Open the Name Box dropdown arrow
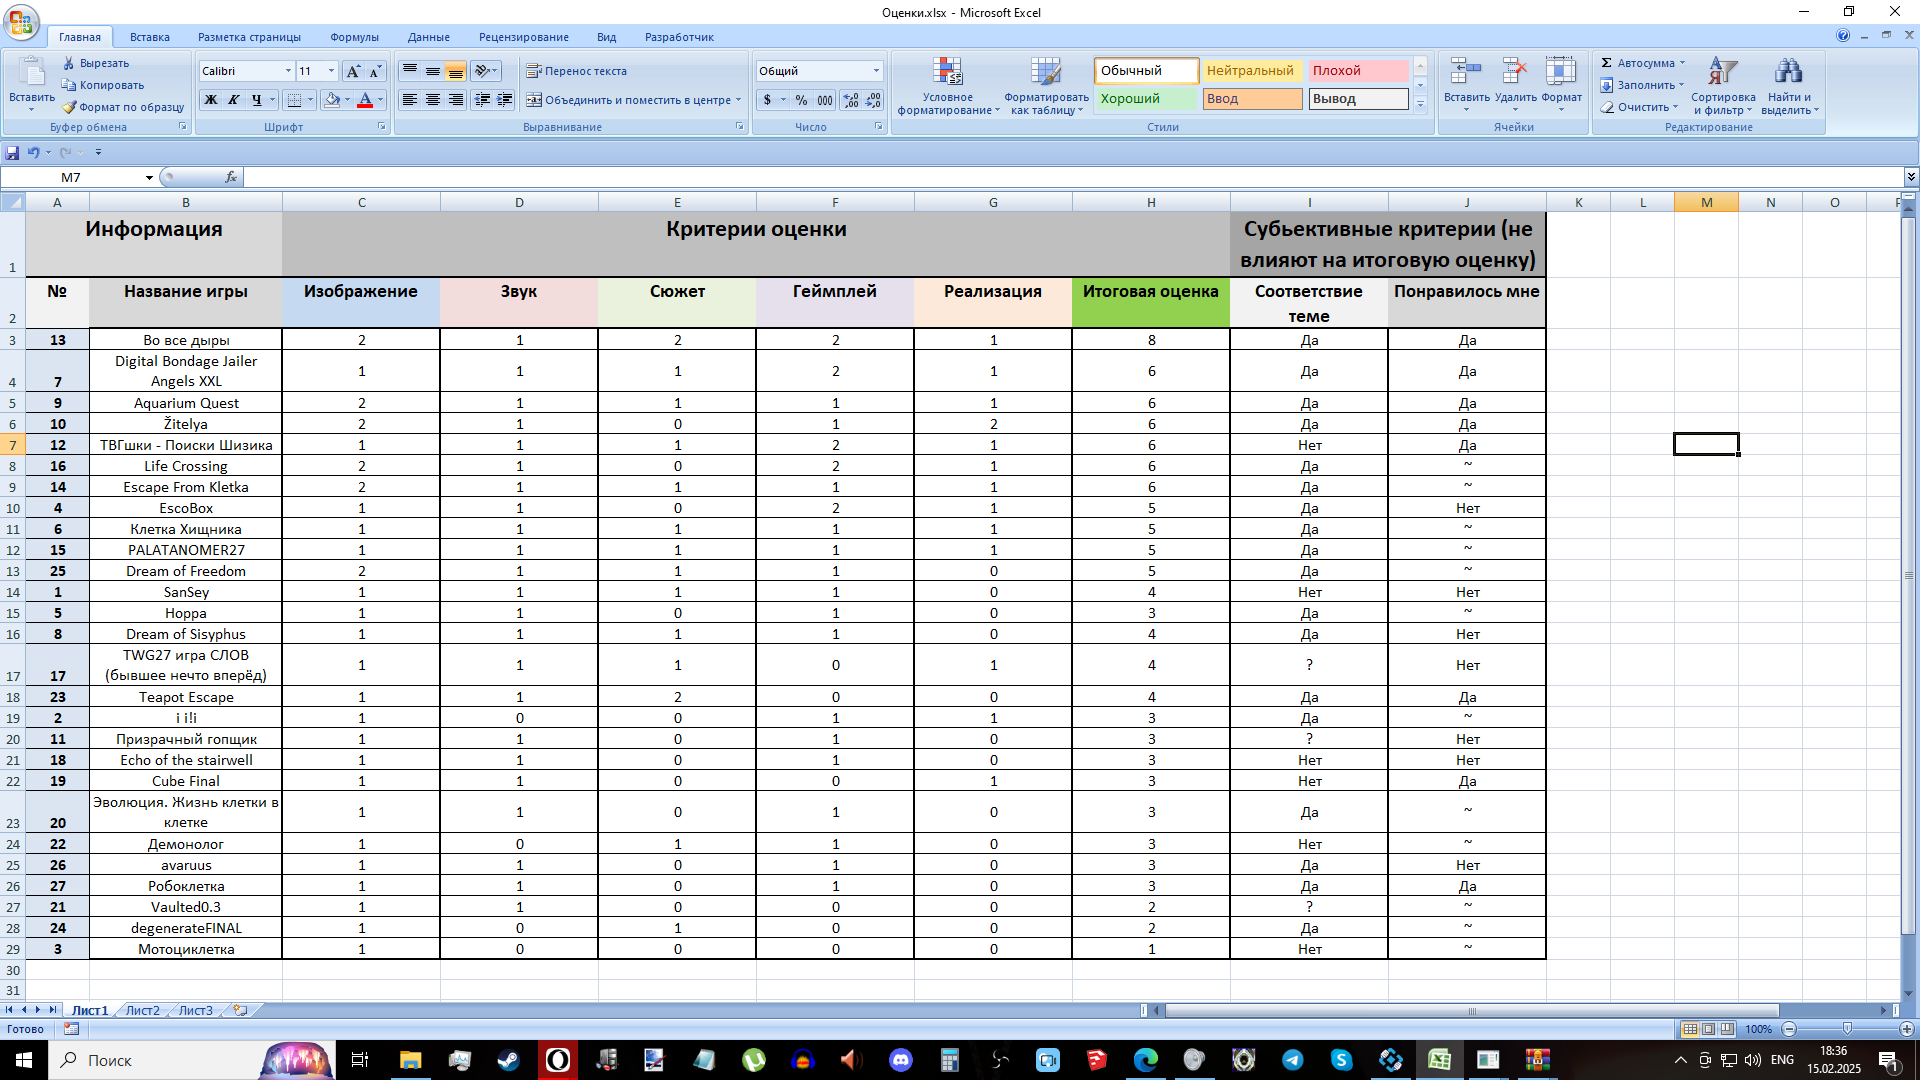Screen dimensions: 1920x1080 point(149,178)
